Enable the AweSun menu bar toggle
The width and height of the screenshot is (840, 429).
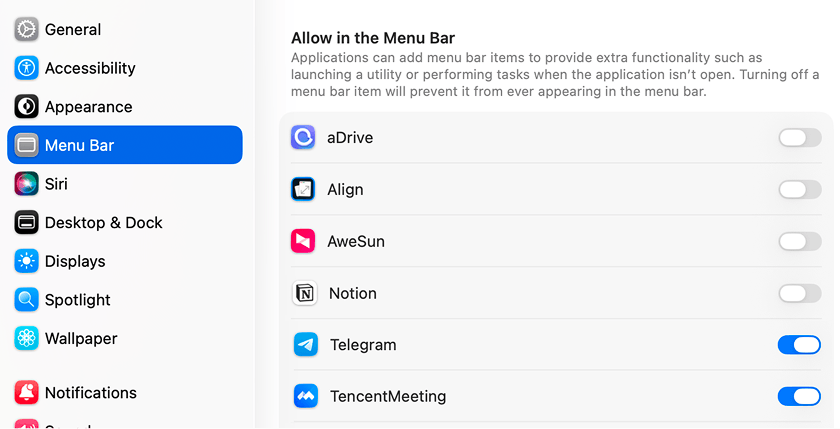pyautogui.click(x=800, y=242)
